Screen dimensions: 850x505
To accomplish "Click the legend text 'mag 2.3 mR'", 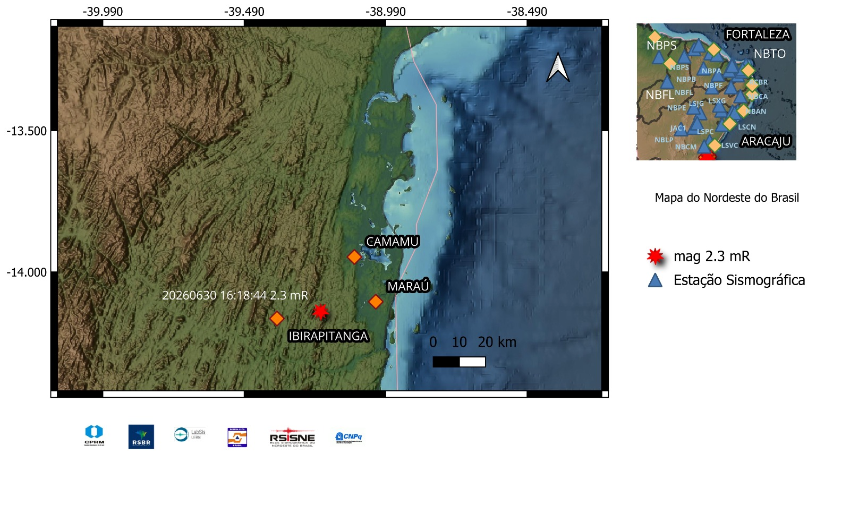I will 712,256.
